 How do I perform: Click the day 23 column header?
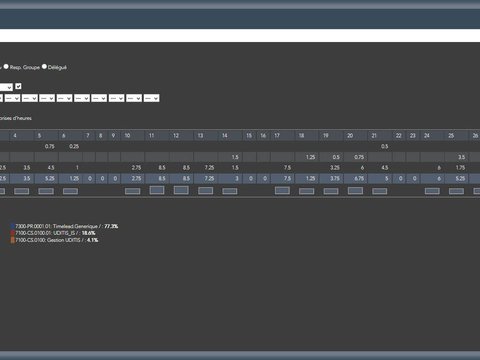(x=413, y=135)
